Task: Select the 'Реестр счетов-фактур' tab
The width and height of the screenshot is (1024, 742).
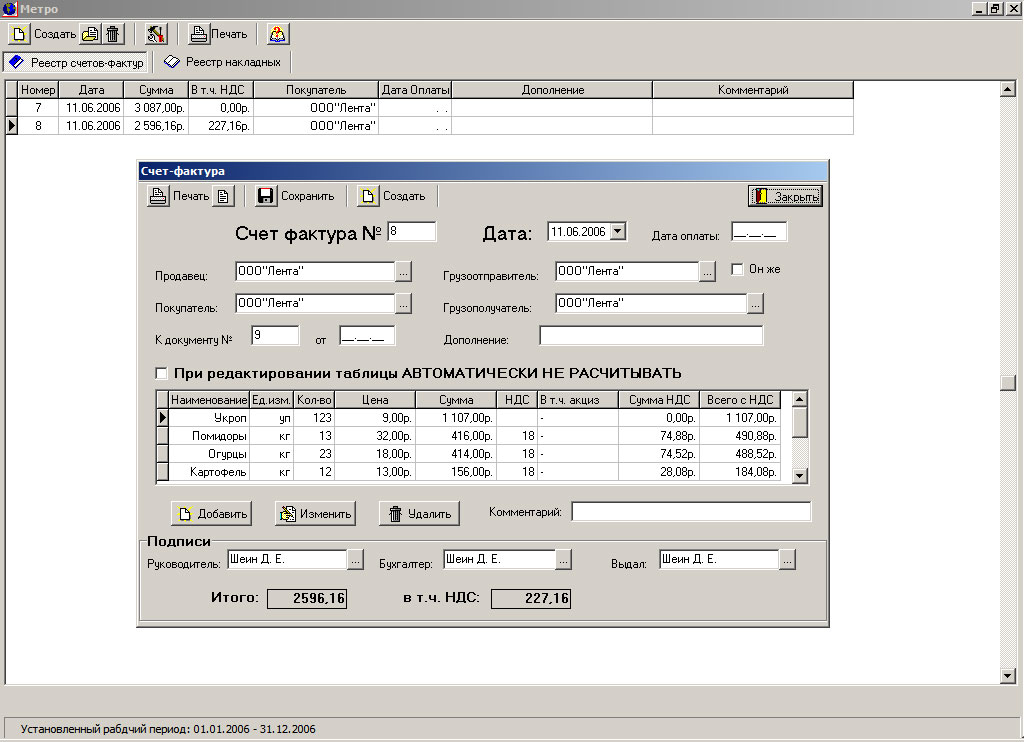Action: pos(76,63)
